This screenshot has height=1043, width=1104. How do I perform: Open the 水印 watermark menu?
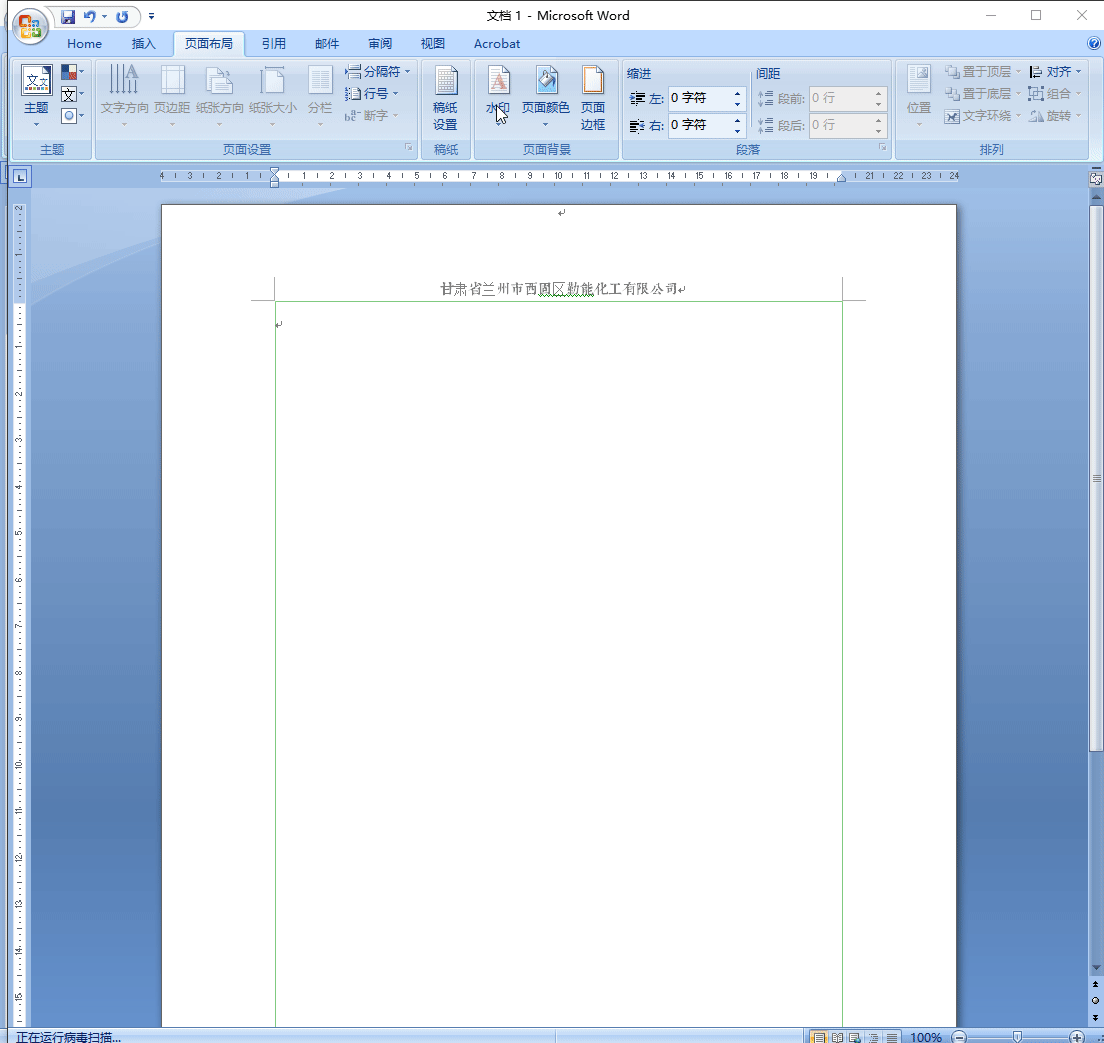[x=498, y=96]
